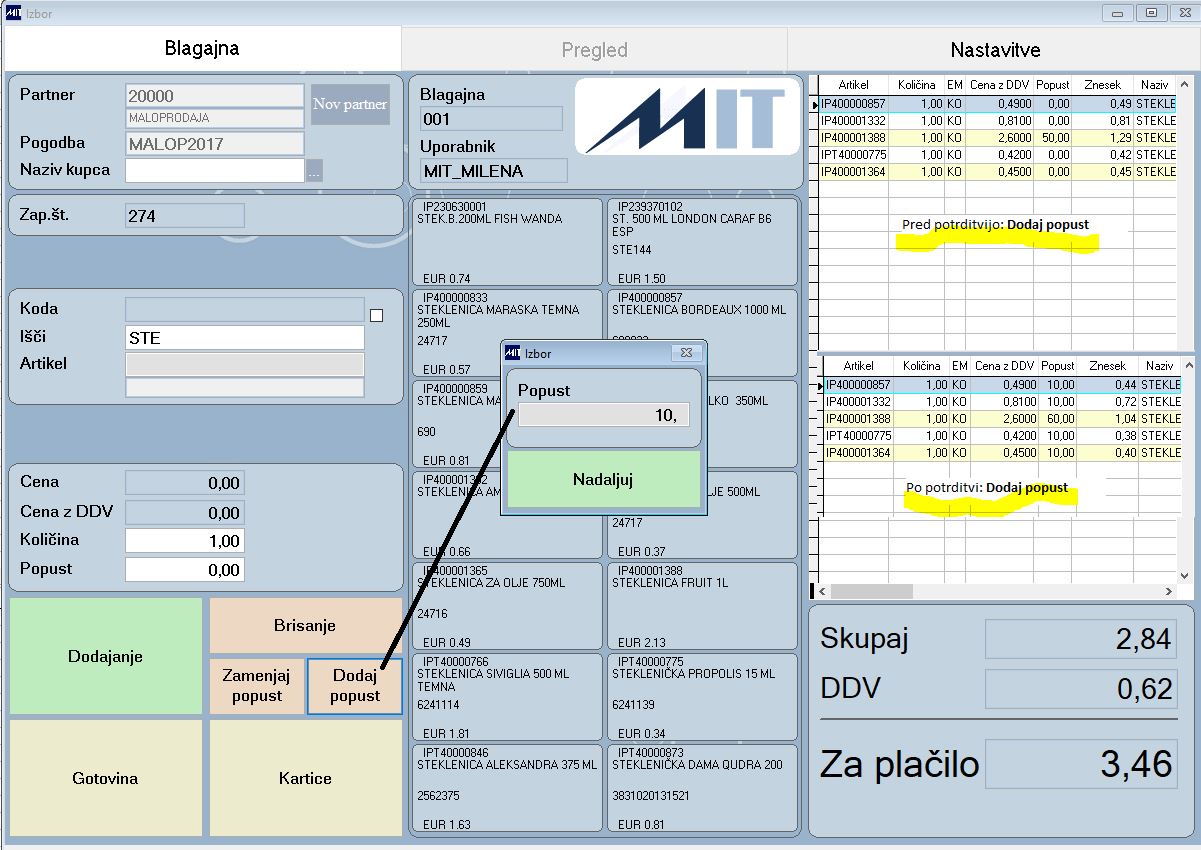Create a new partner with Nov partner
This screenshot has height=850, width=1201.
coord(350,104)
